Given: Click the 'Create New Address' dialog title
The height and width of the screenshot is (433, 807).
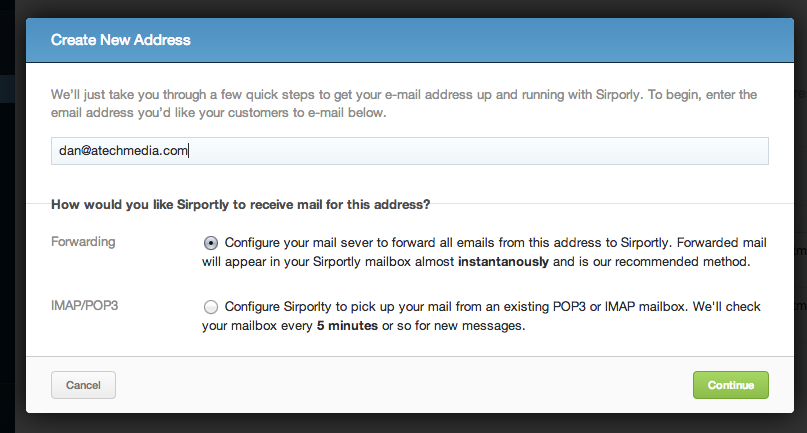Looking at the screenshot, I should (x=120, y=41).
